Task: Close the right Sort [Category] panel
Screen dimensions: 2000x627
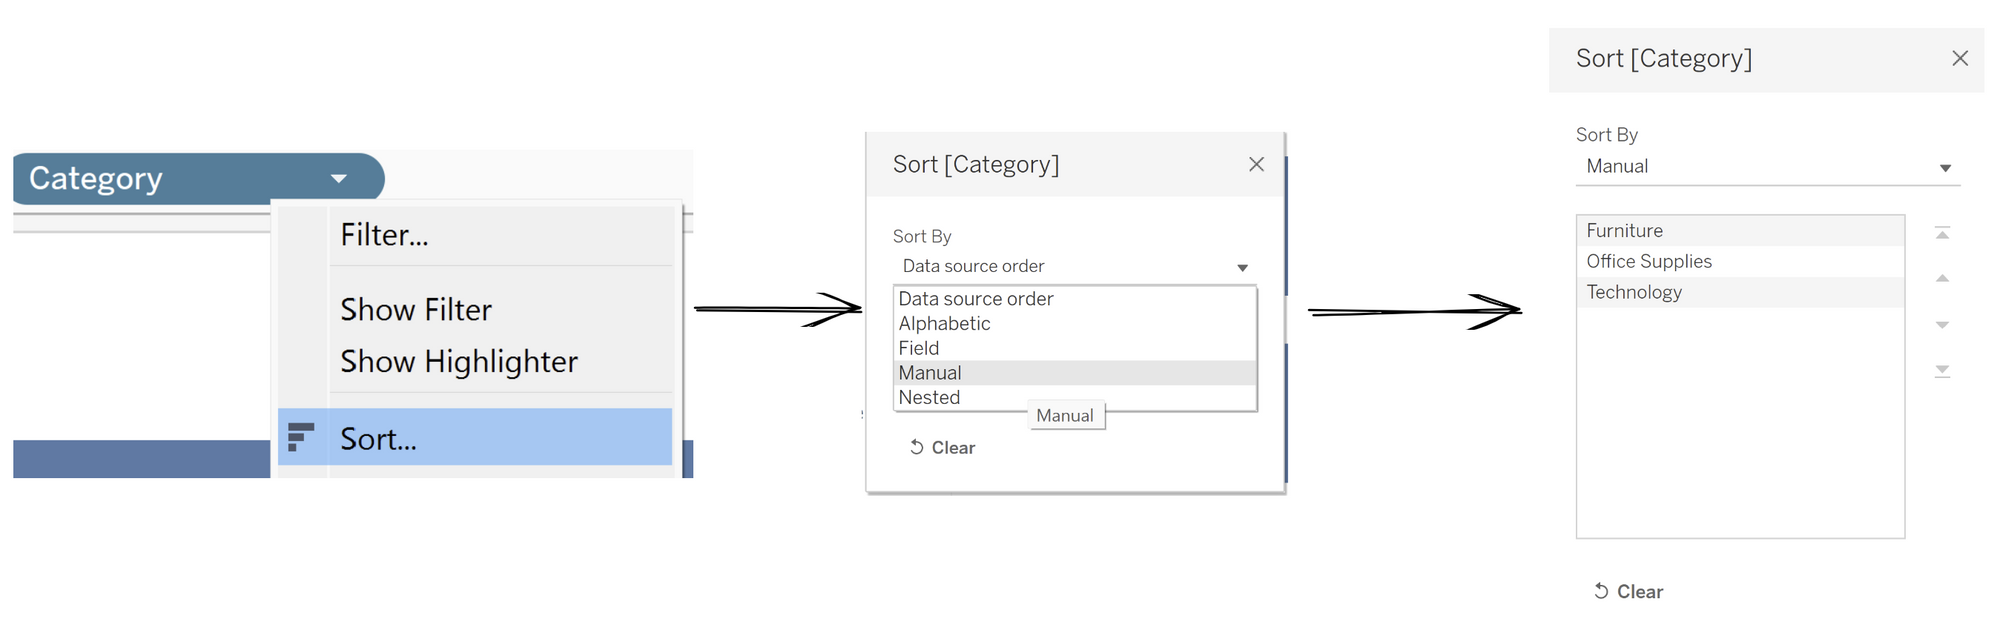Action: (x=1959, y=58)
